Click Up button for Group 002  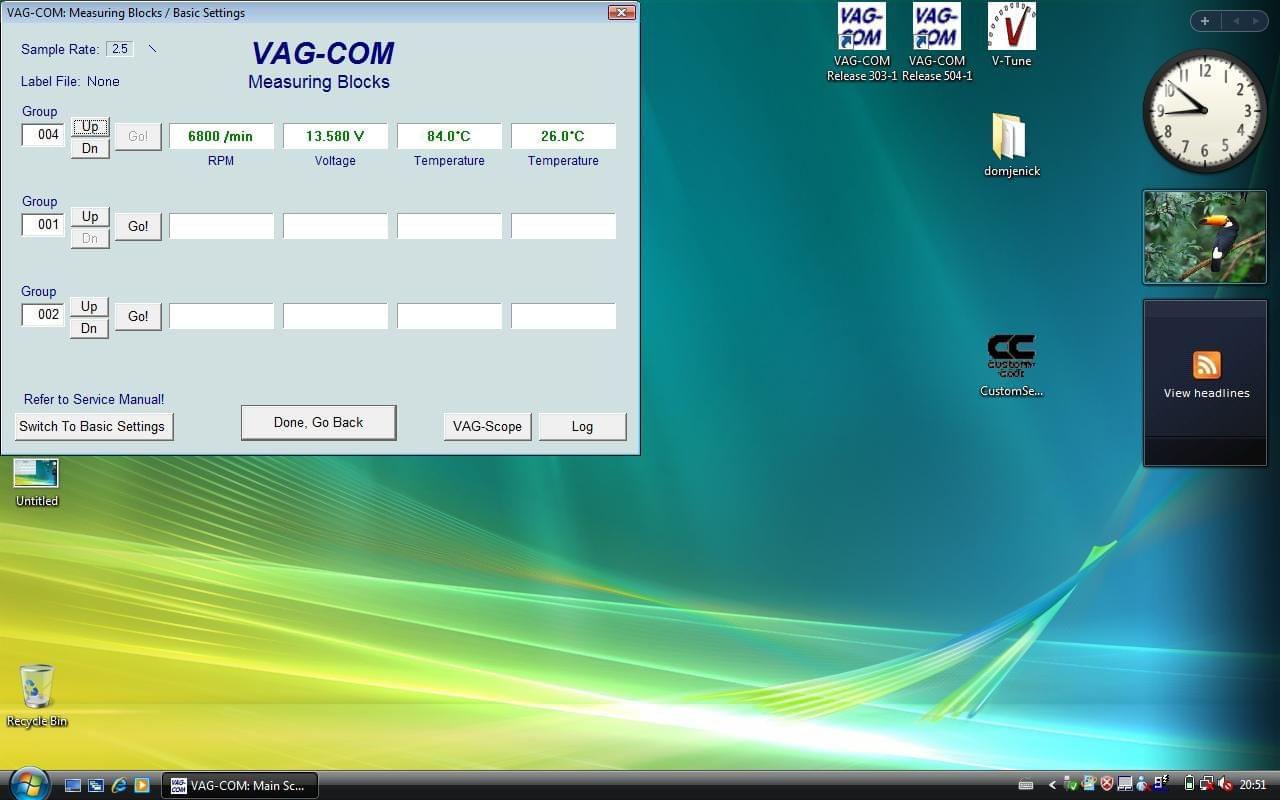coord(90,306)
